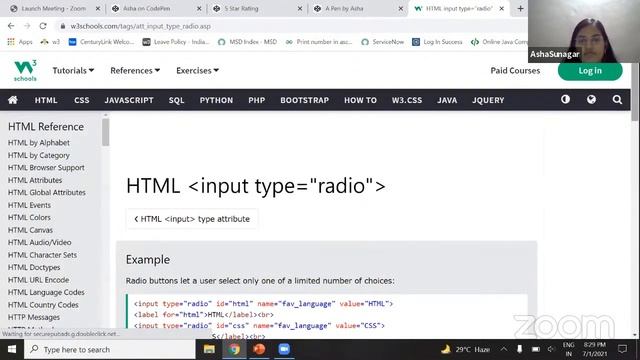The width and height of the screenshot is (640, 360).
Task: Click the weather 29°C Haze widget
Action: (x=465, y=349)
